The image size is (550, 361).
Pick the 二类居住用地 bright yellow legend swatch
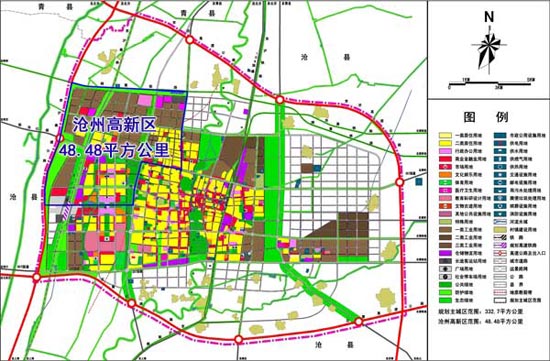pyautogui.click(x=445, y=143)
